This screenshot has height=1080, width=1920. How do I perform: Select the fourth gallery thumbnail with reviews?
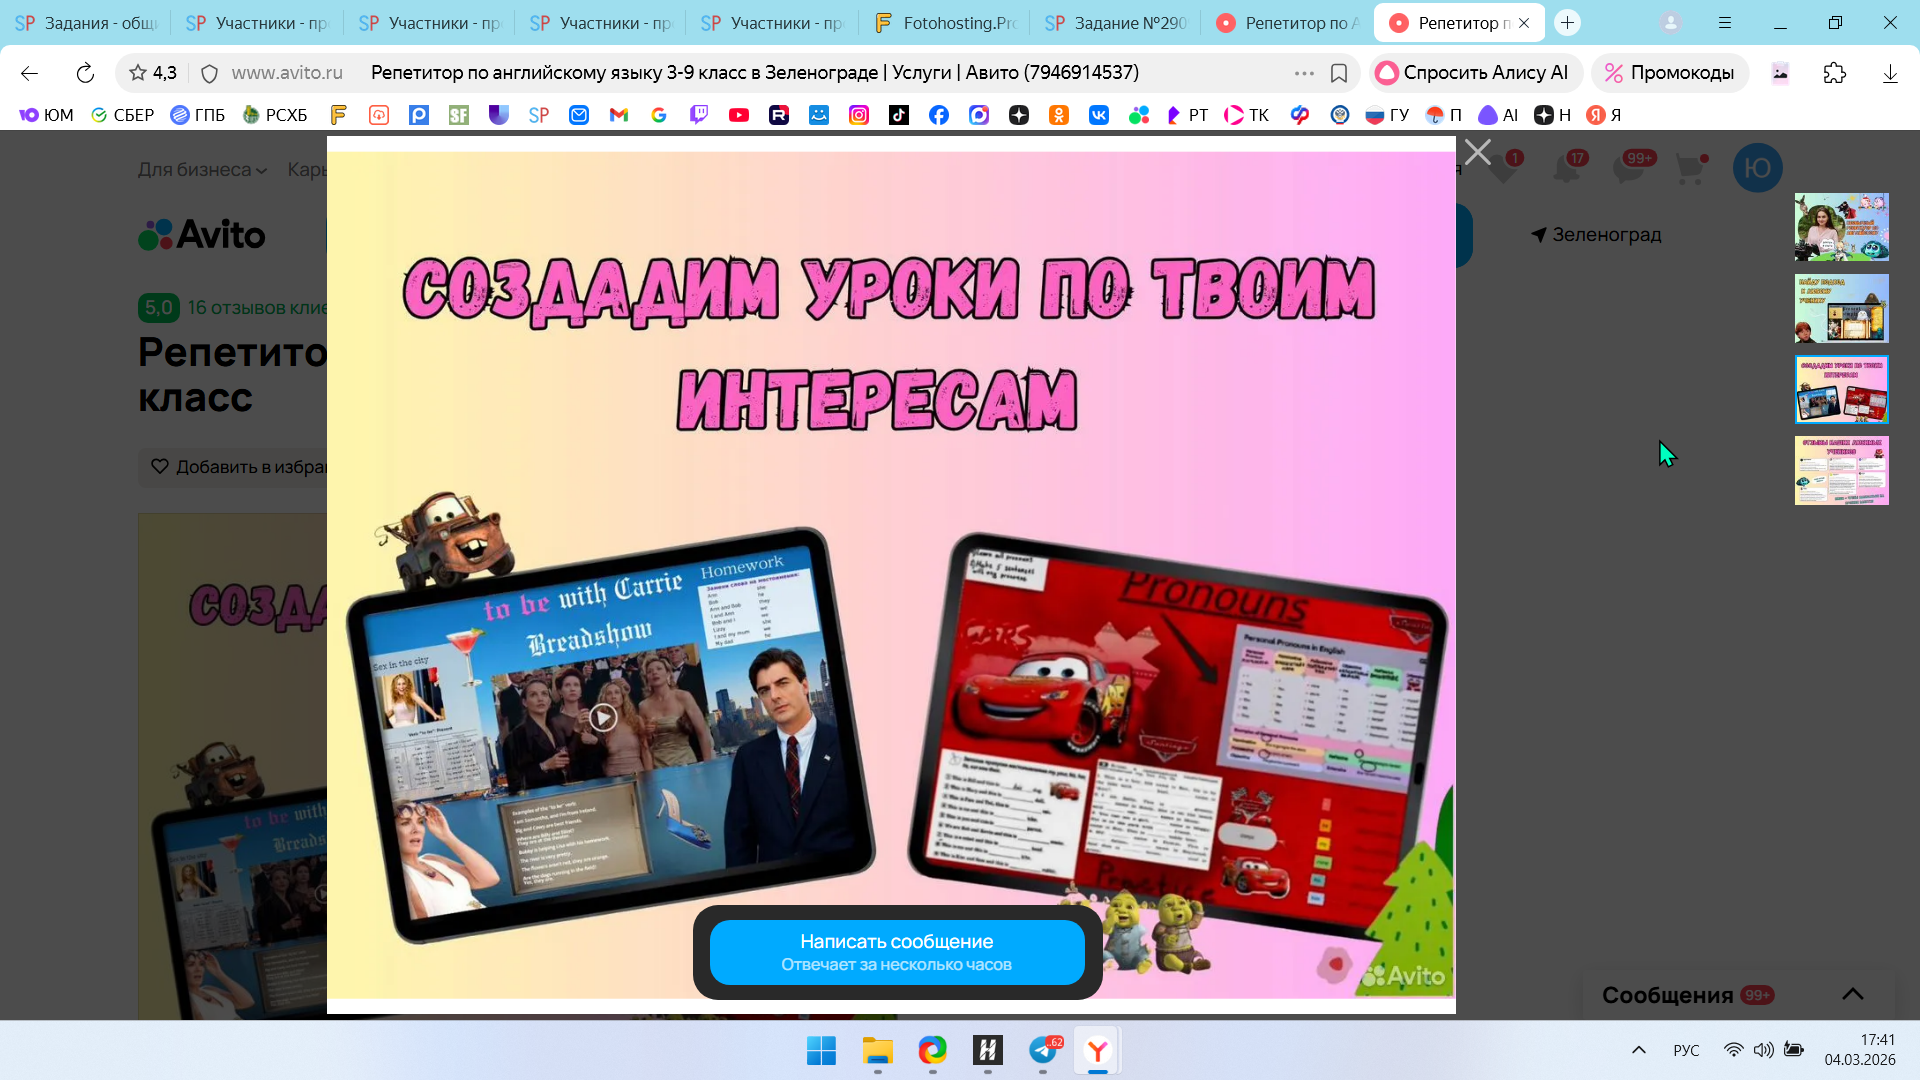[x=1841, y=470]
